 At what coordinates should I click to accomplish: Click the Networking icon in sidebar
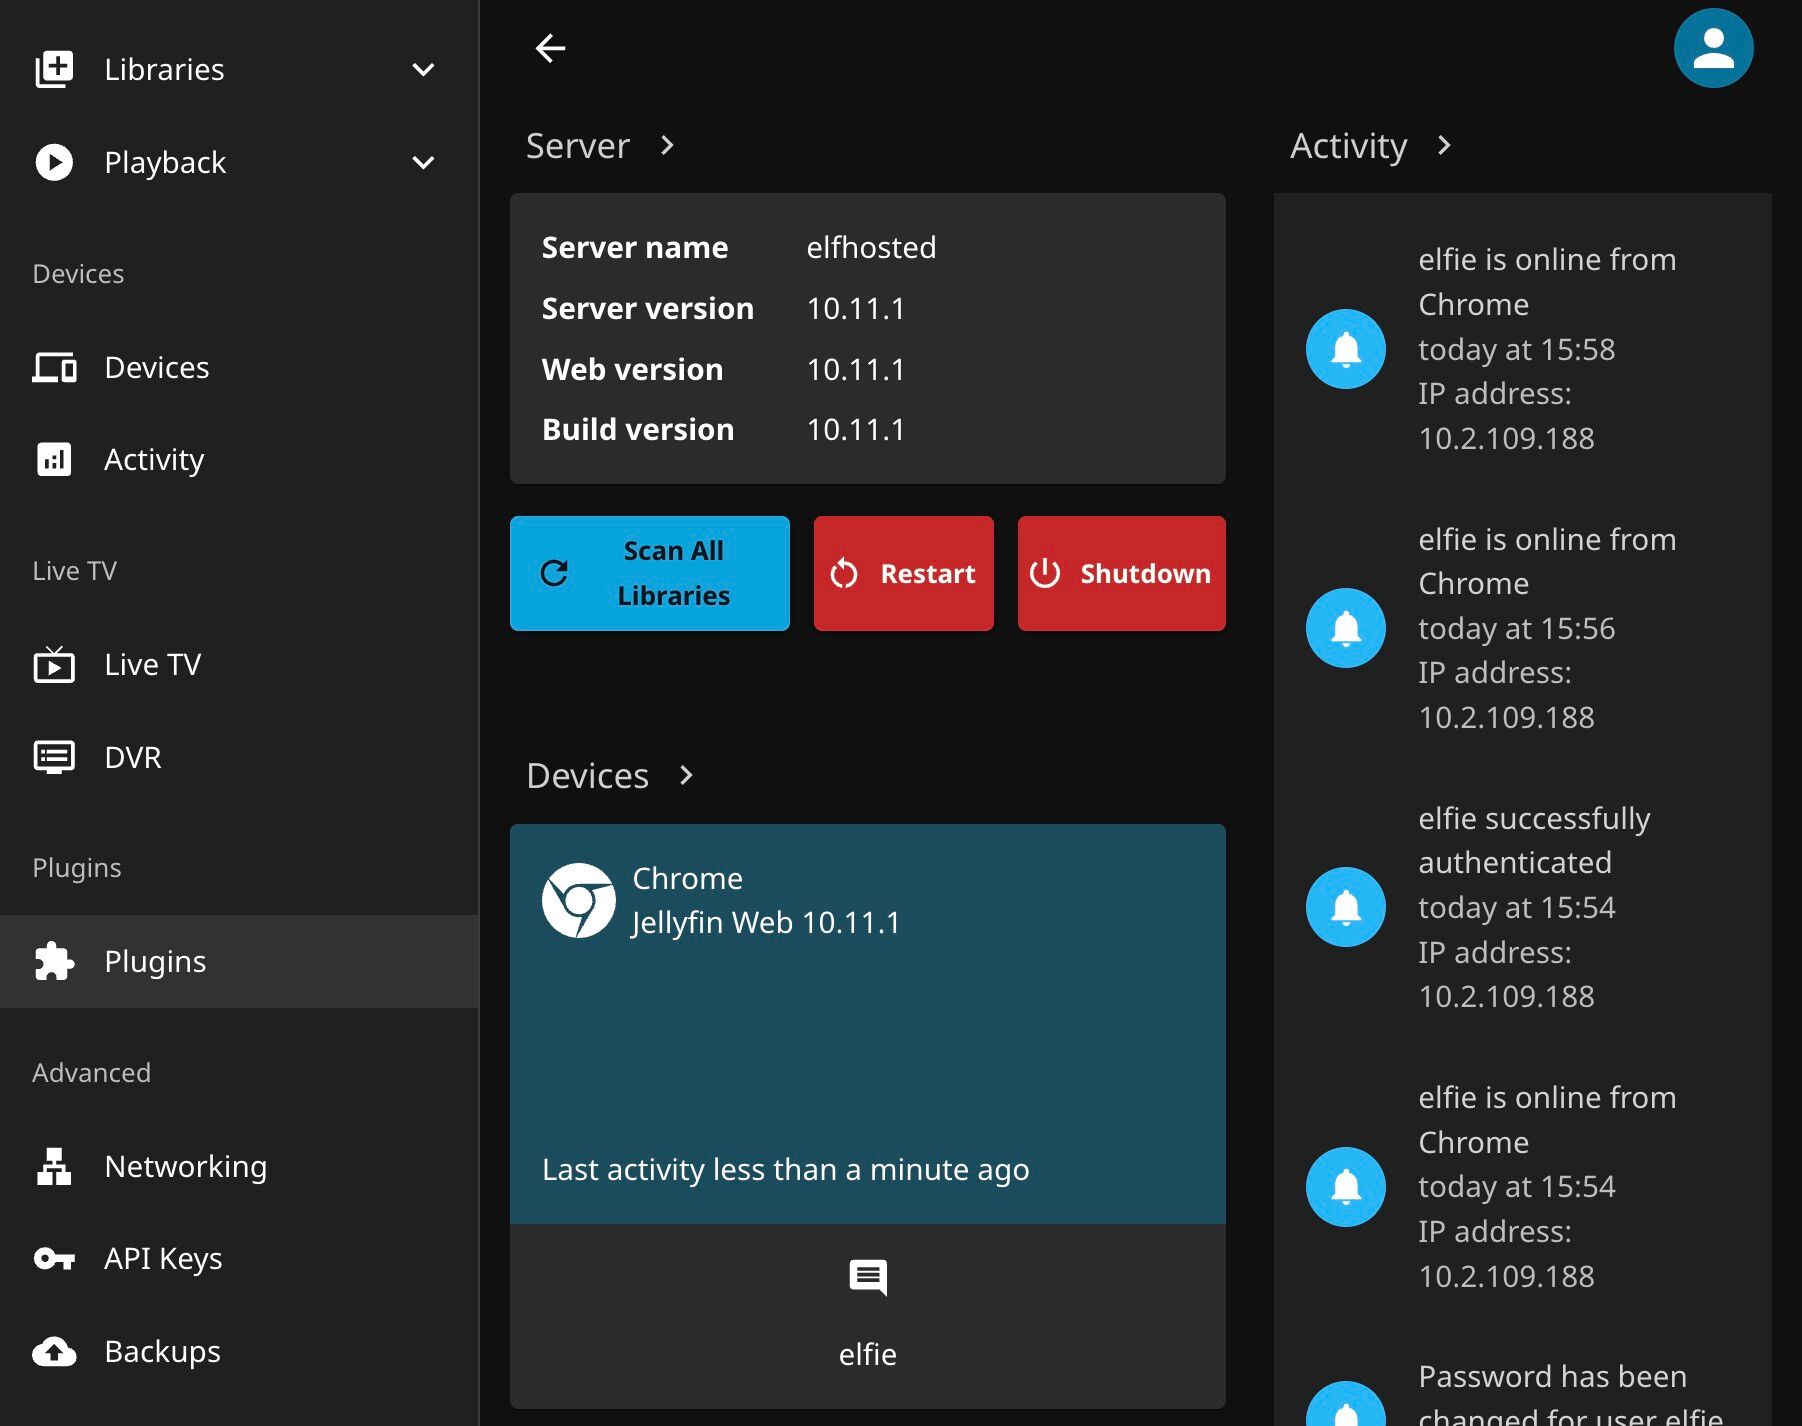pos(54,1166)
